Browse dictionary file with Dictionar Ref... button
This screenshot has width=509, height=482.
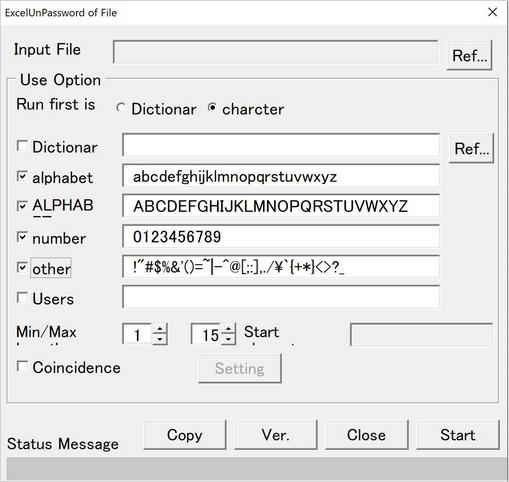[x=471, y=148]
